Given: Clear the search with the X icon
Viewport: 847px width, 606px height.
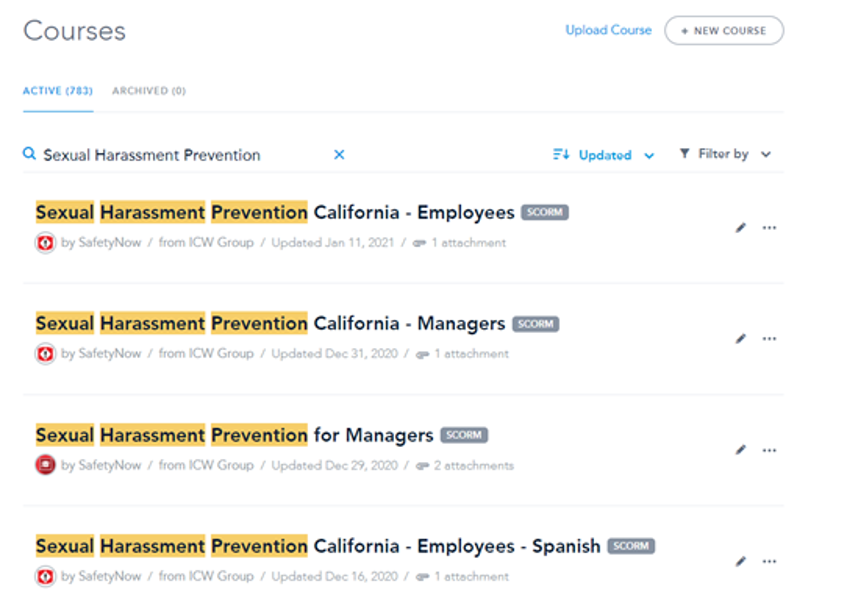Looking at the screenshot, I should point(339,155).
